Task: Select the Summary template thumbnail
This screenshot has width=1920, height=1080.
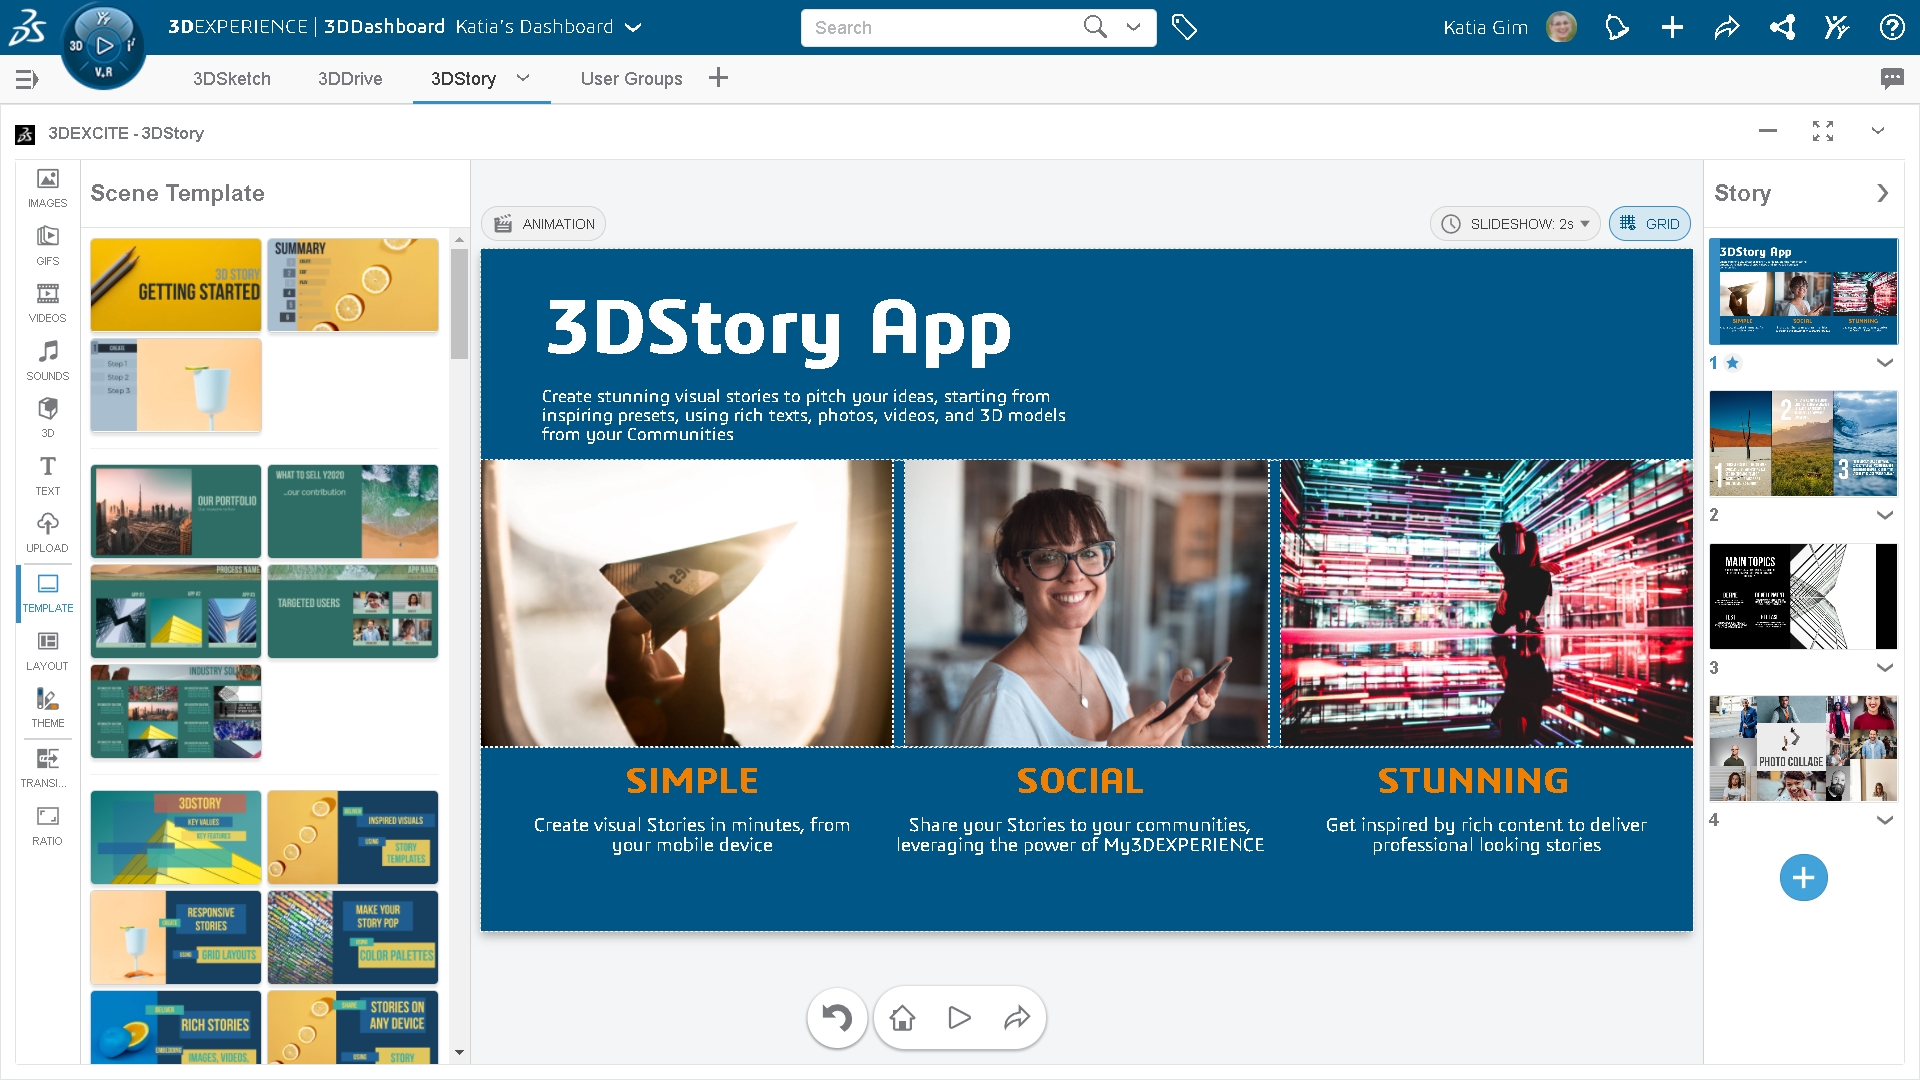Action: [x=353, y=285]
